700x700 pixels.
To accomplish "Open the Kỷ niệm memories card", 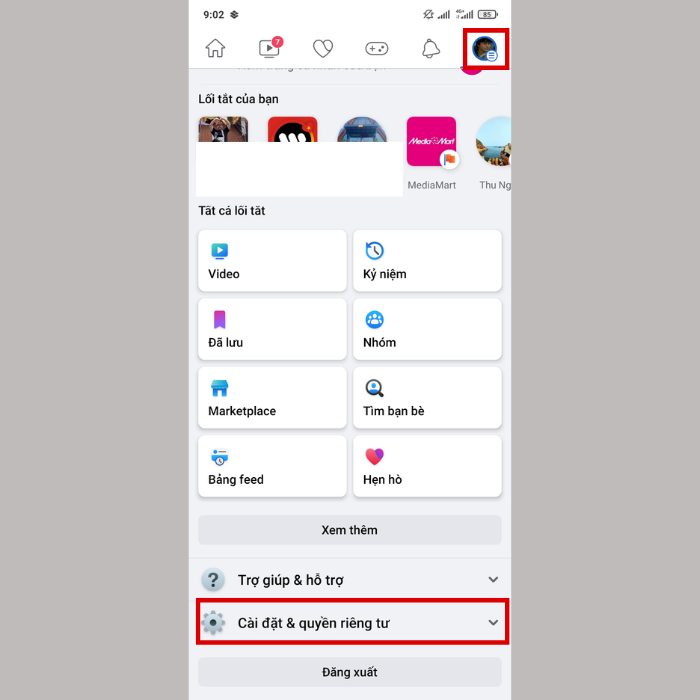I will (427, 261).
